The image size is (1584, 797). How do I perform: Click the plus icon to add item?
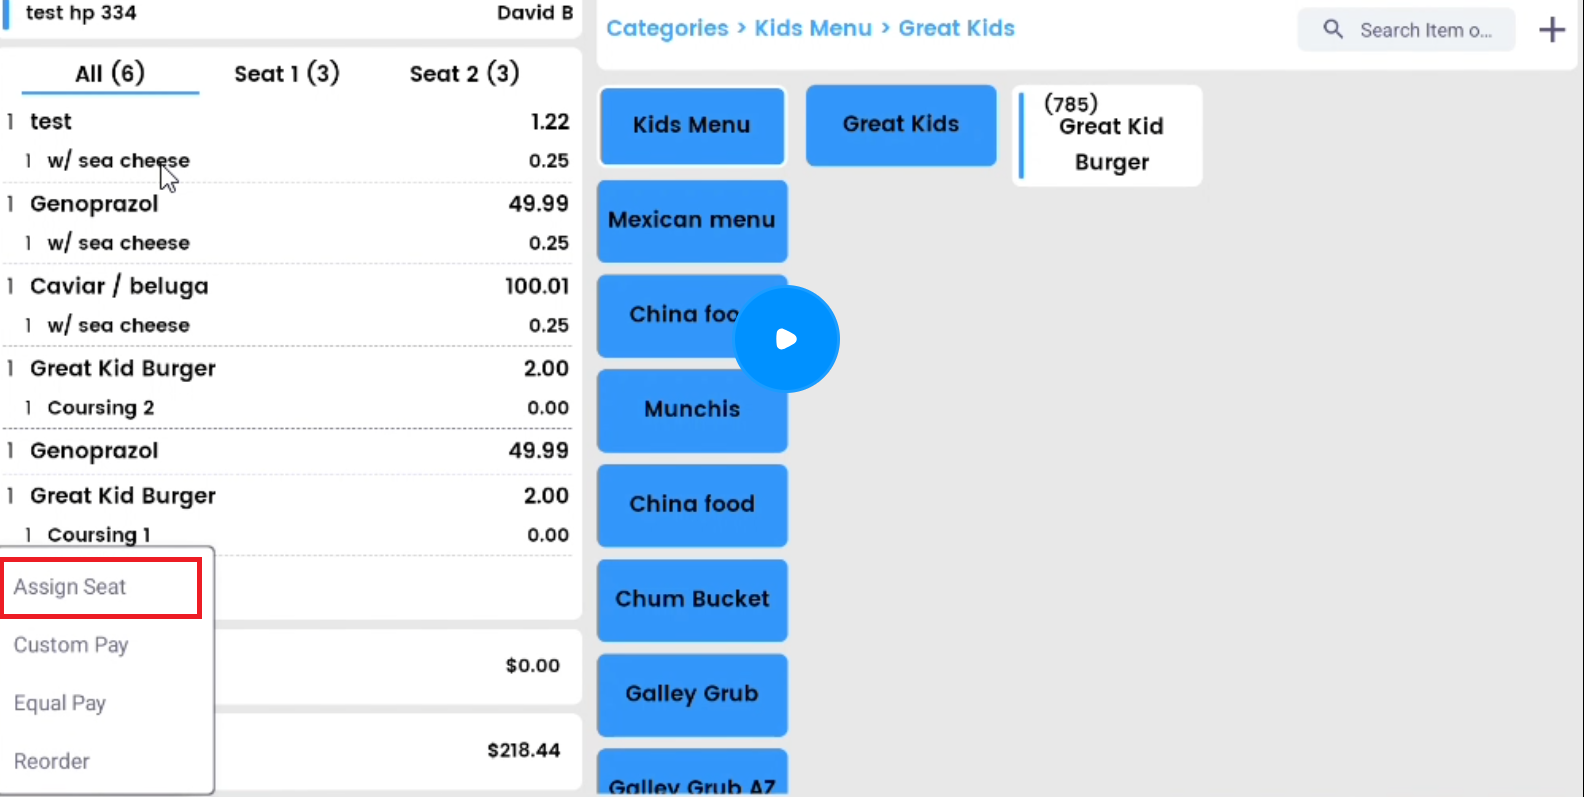pos(1551,30)
